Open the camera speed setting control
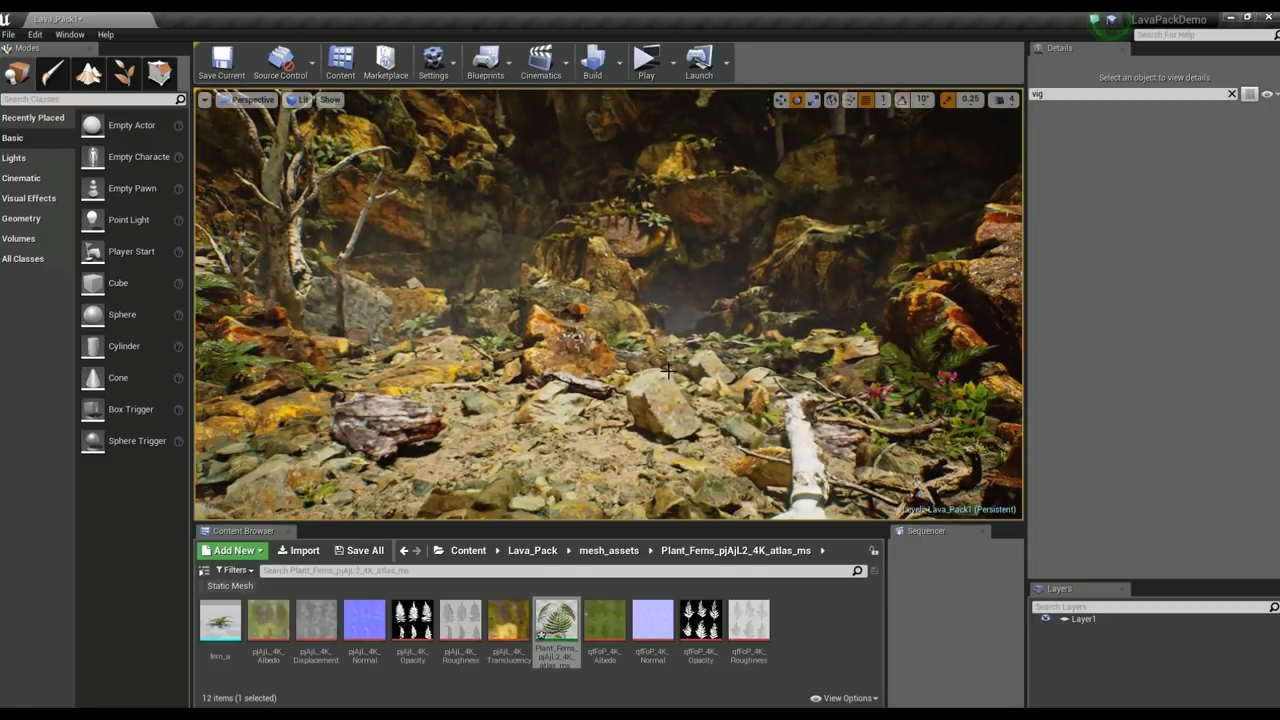 [x=1003, y=100]
